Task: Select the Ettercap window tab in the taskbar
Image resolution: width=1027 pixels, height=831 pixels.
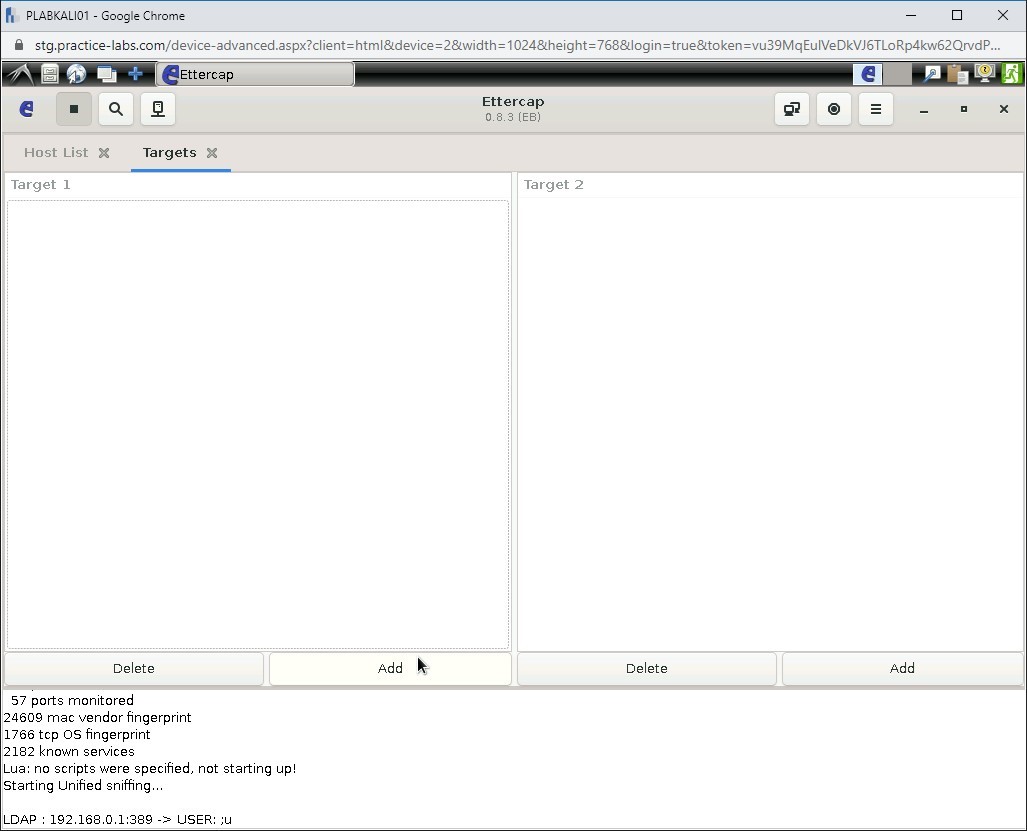Action: [255, 73]
